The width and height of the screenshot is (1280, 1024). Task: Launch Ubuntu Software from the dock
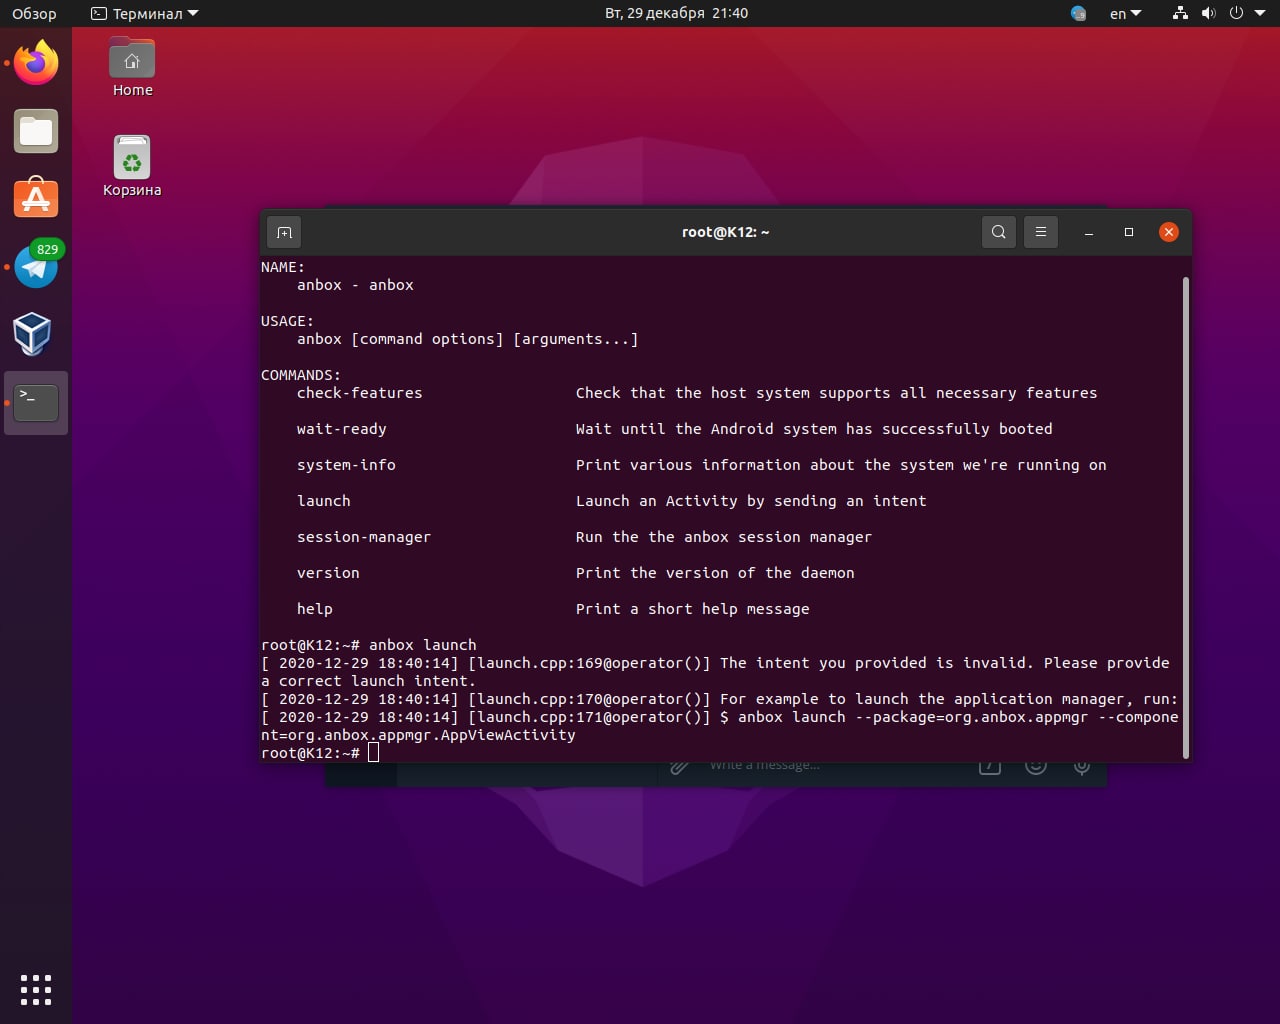36,198
